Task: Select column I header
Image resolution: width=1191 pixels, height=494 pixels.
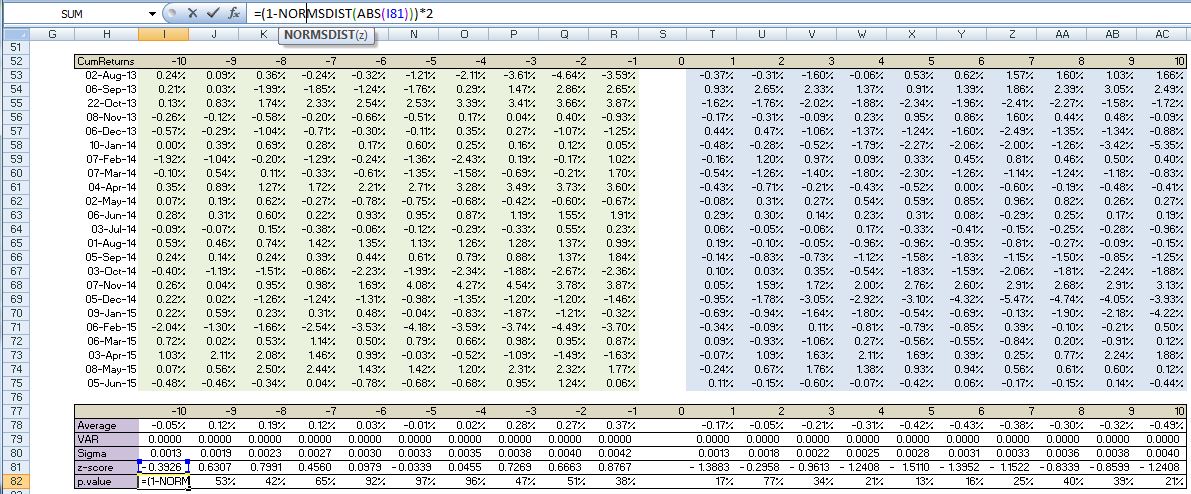Action: pyautogui.click(x=163, y=35)
